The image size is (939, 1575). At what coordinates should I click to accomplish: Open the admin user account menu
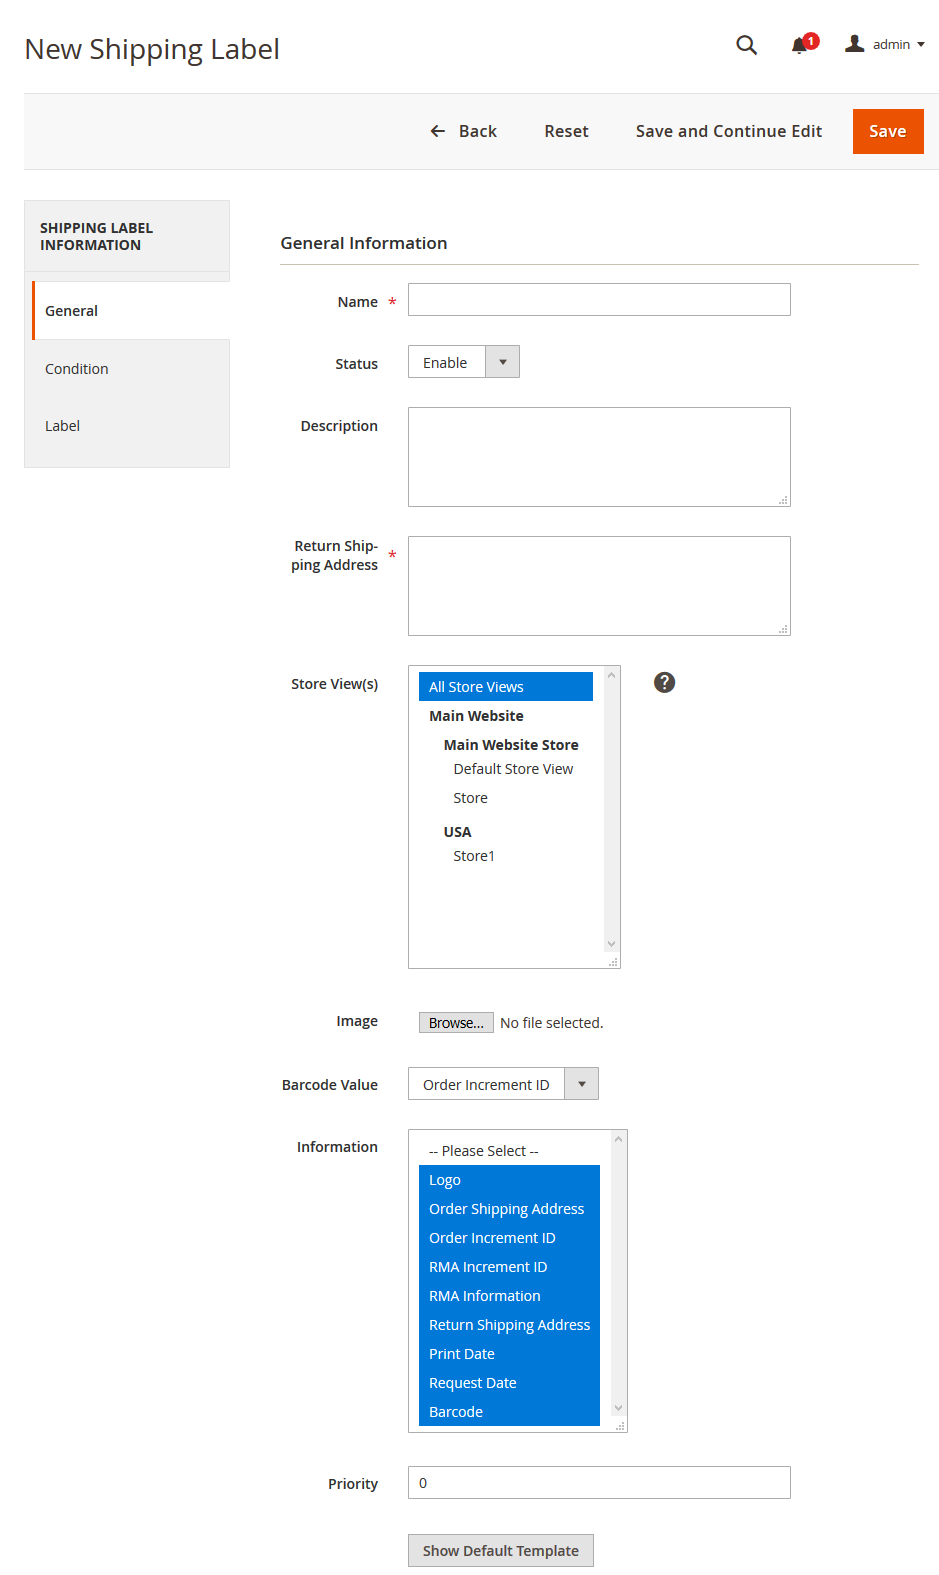coord(885,44)
